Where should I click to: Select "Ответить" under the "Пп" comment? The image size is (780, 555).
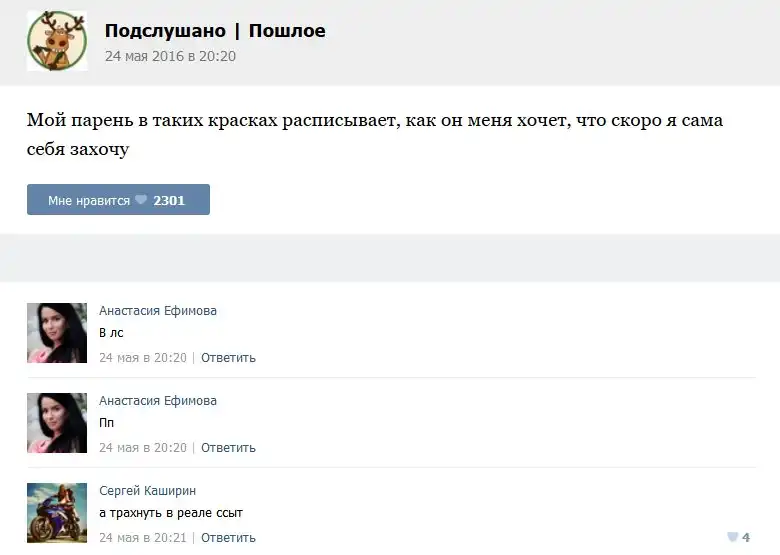pos(228,447)
